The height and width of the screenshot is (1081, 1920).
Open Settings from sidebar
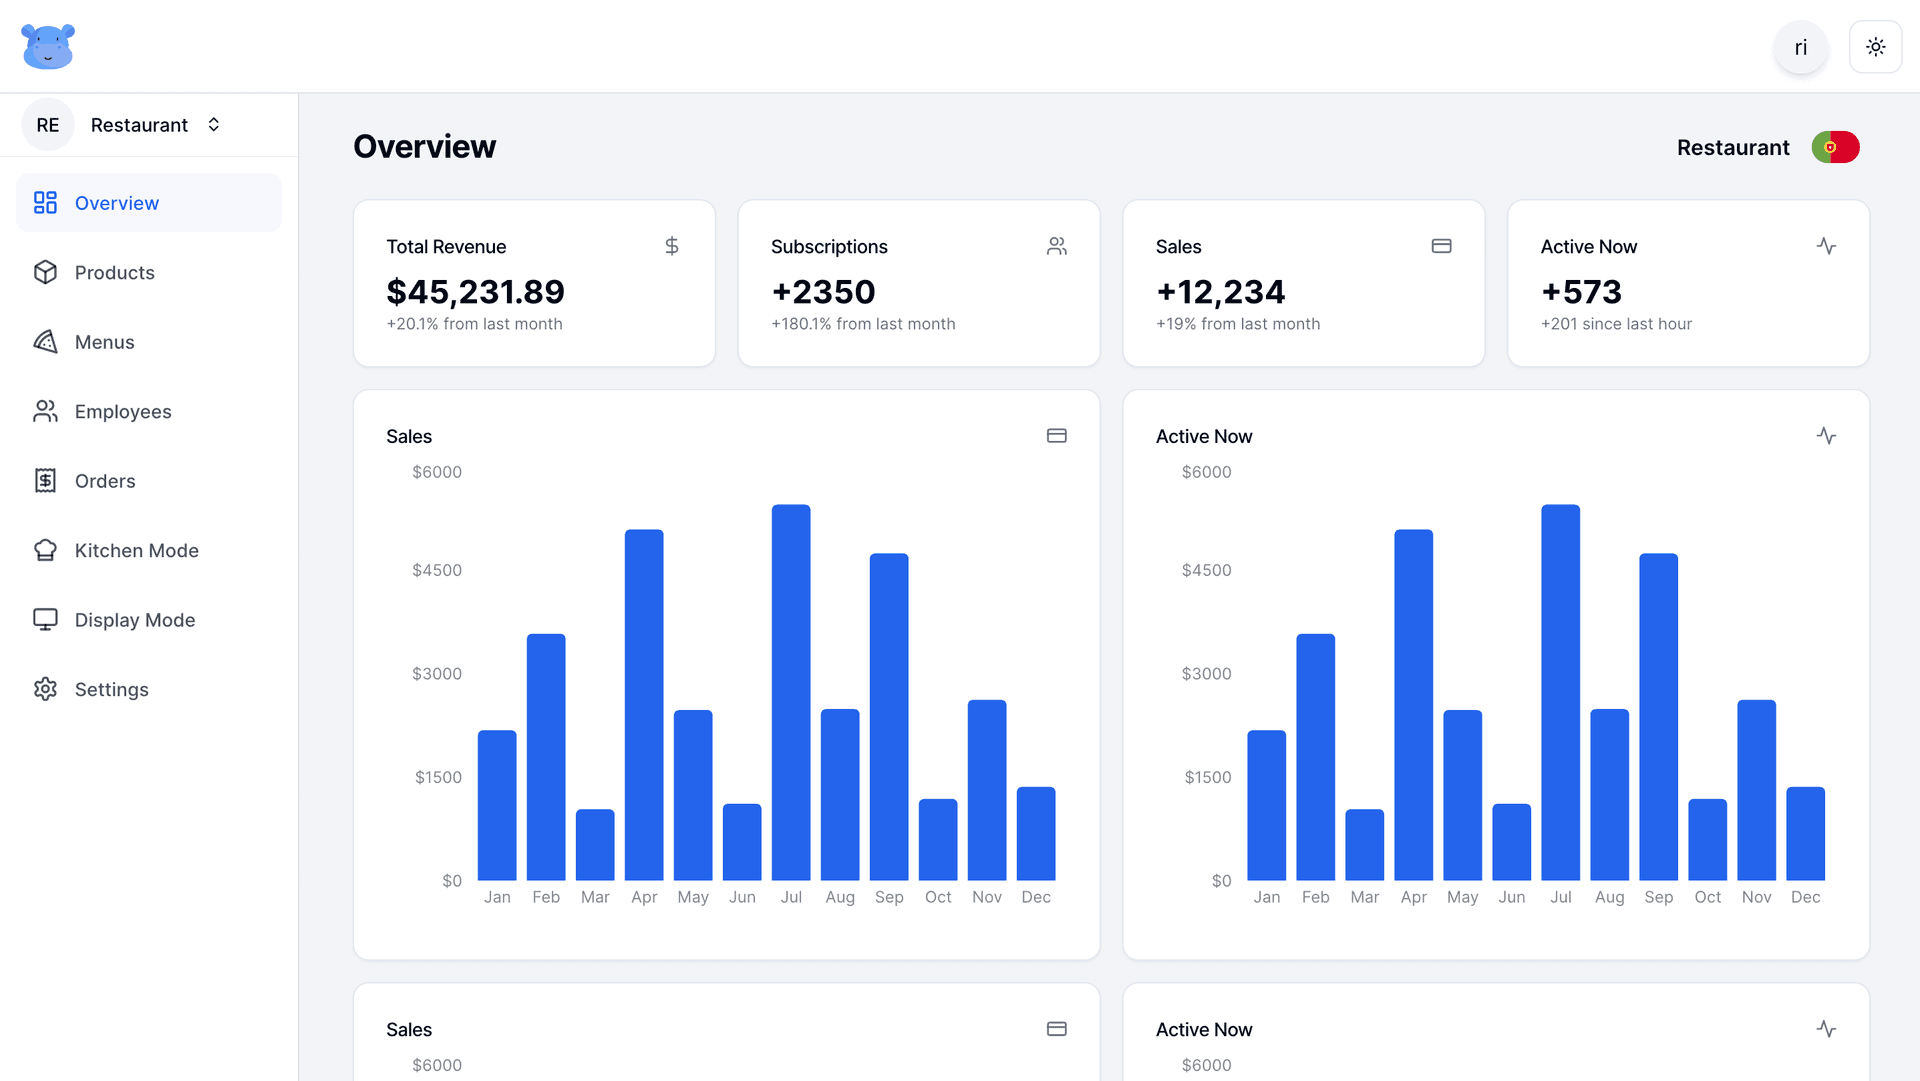[x=149, y=689]
